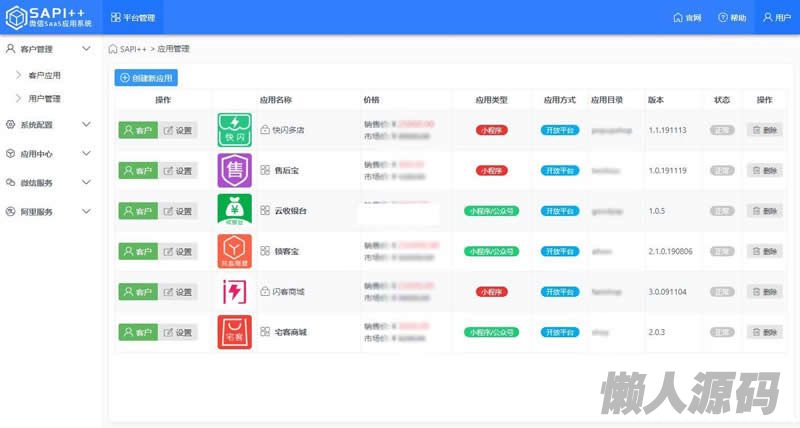Click the SAPI++ logo icon

pos(16,17)
